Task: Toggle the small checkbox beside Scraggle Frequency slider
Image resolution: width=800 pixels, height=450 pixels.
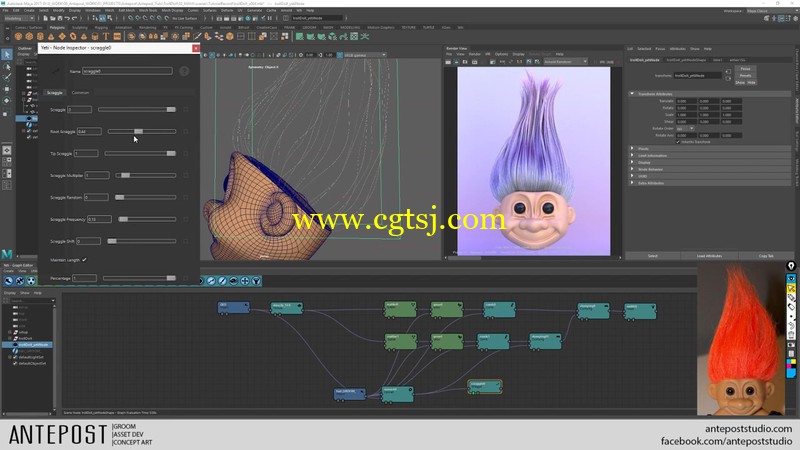Action: (186, 219)
